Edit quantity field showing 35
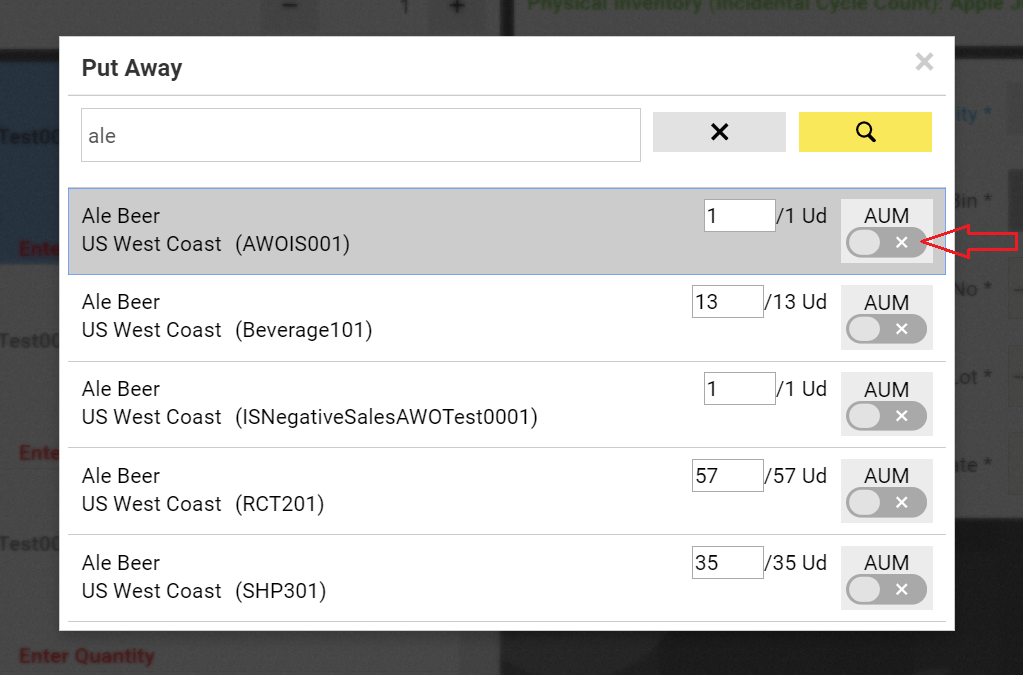Image resolution: width=1023 pixels, height=675 pixels. 727,563
